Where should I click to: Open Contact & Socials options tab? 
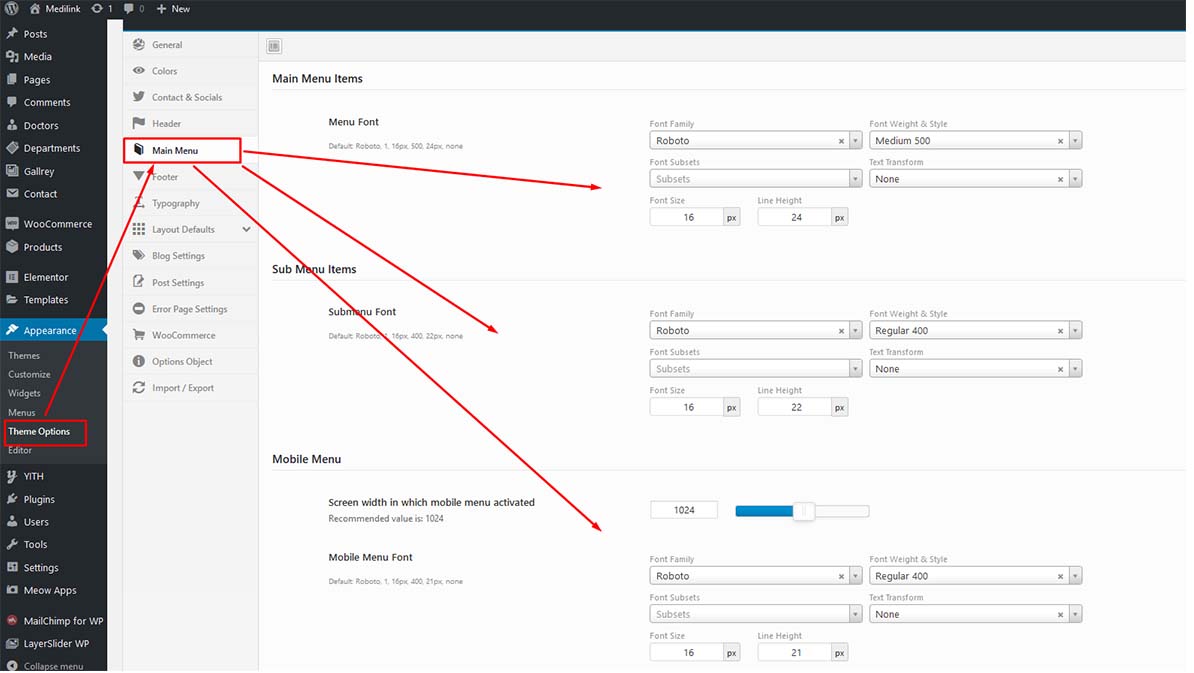(190, 97)
